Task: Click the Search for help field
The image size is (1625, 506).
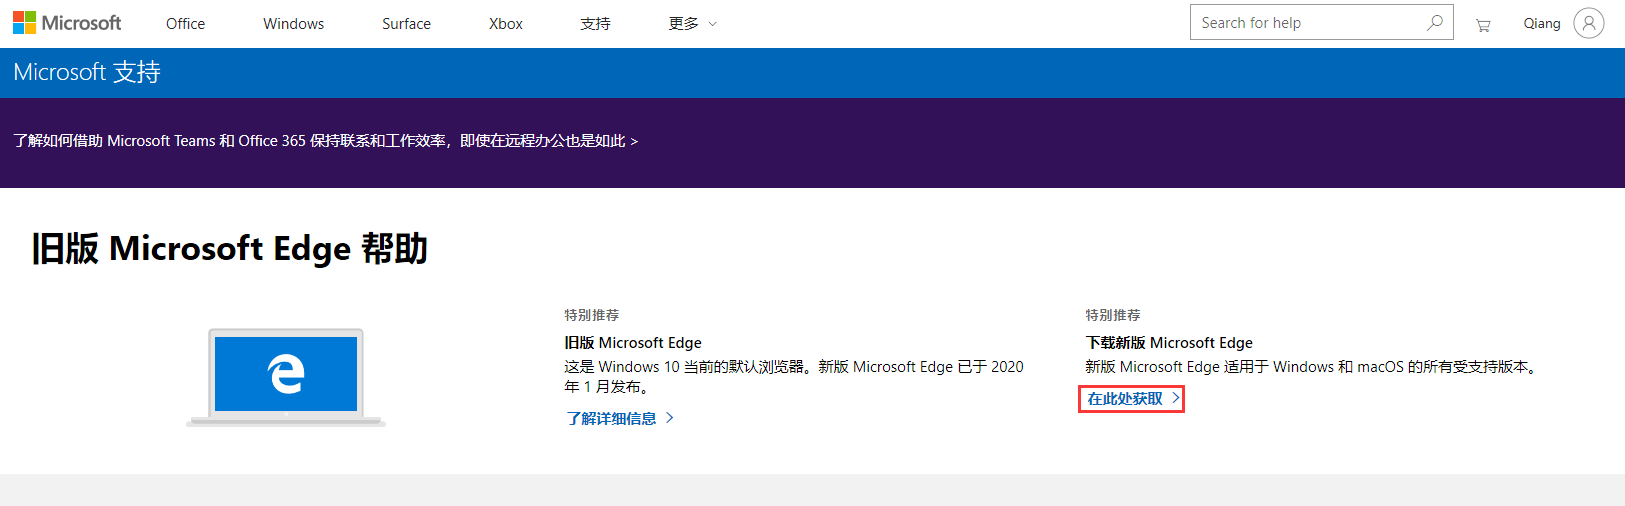Action: [1305, 23]
